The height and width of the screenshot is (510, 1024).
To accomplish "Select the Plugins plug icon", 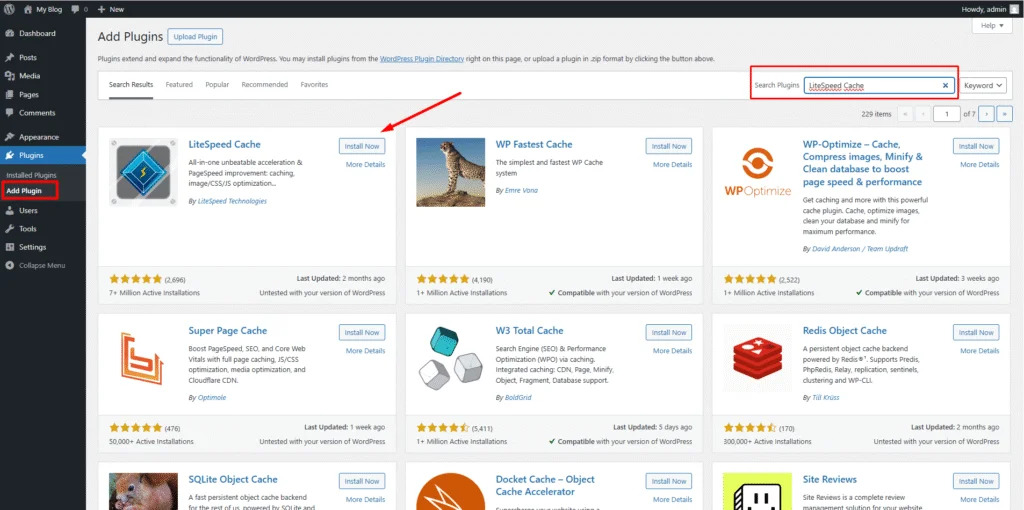I will [x=10, y=155].
